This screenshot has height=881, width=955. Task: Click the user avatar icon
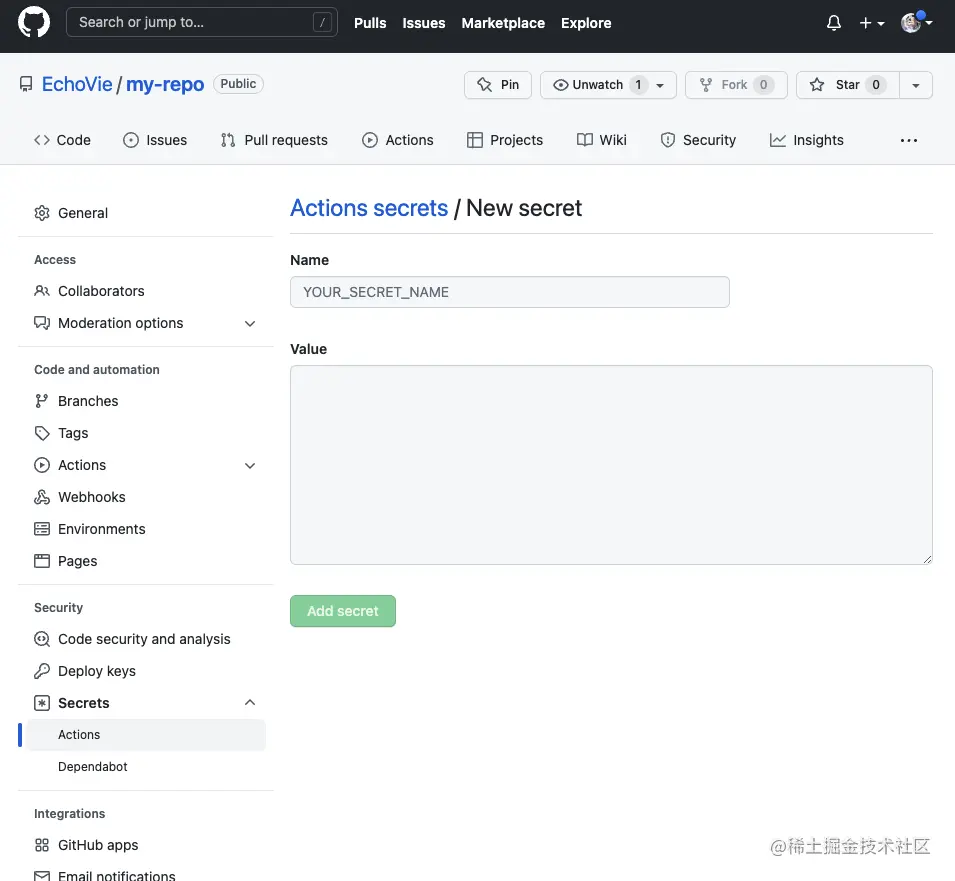(x=911, y=23)
